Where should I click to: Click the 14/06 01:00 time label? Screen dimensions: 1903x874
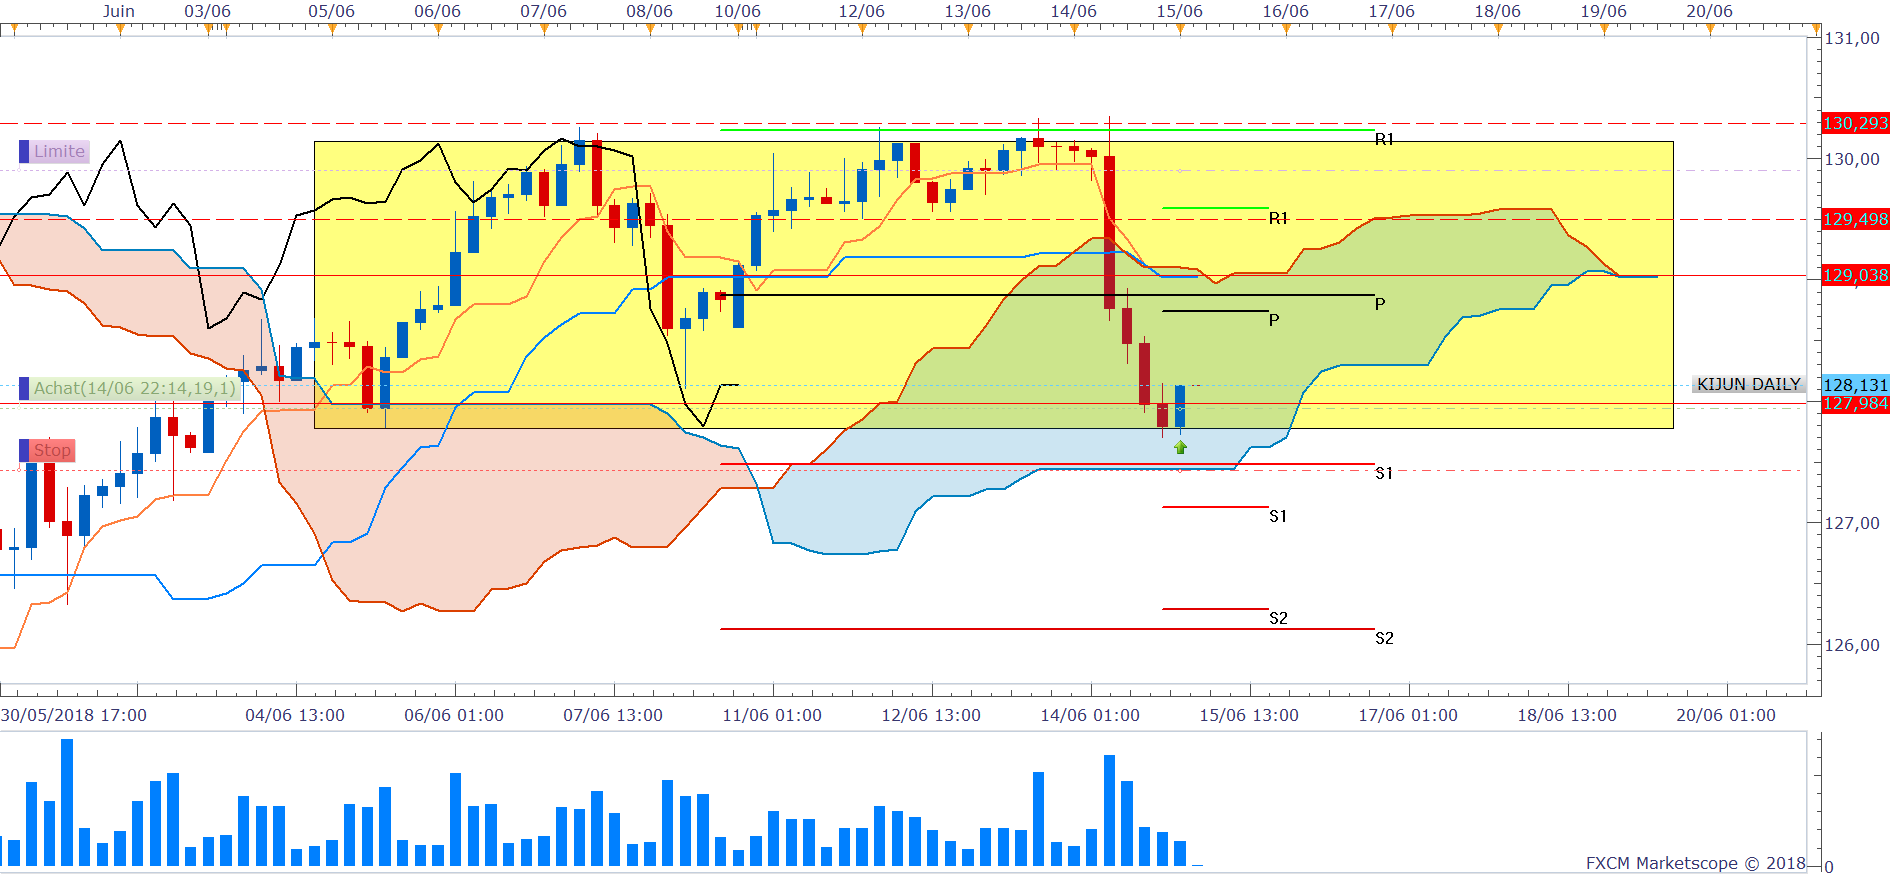[x=1090, y=715]
